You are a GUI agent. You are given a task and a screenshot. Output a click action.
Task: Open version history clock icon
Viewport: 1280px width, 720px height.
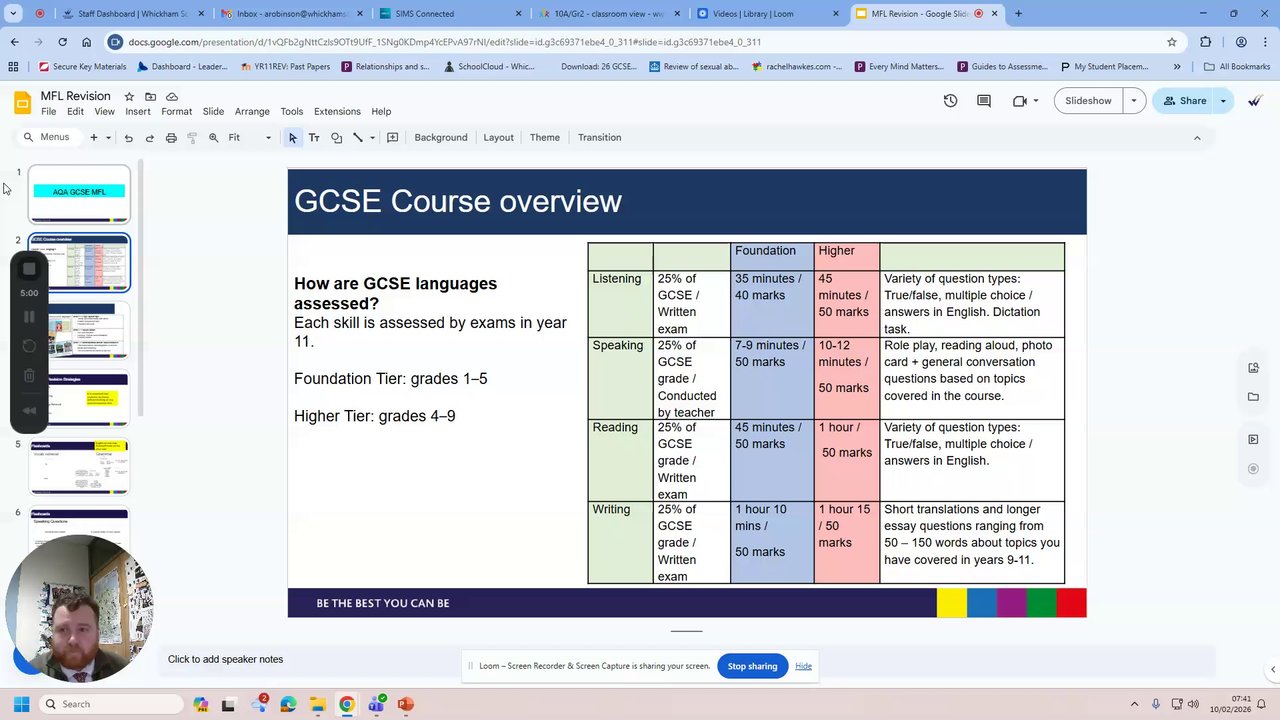(950, 101)
